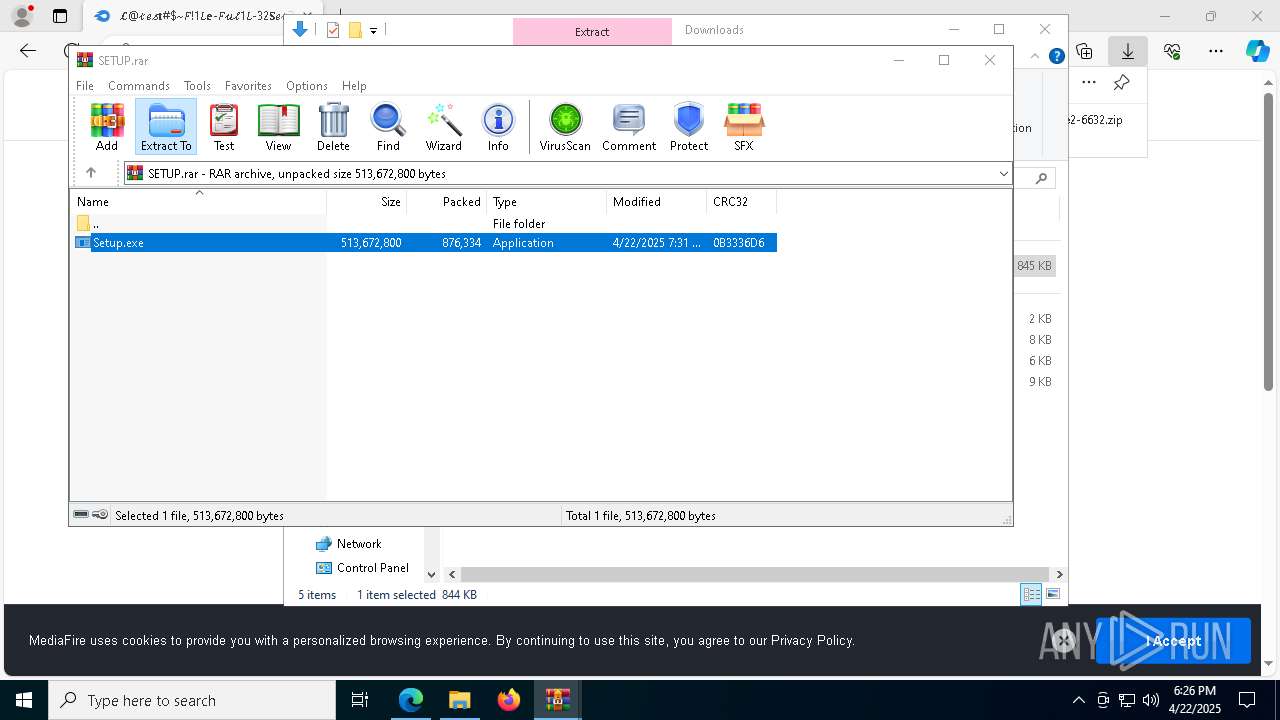This screenshot has height=720, width=1280.
Task: Run the Test archive tool
Action: 224,127
